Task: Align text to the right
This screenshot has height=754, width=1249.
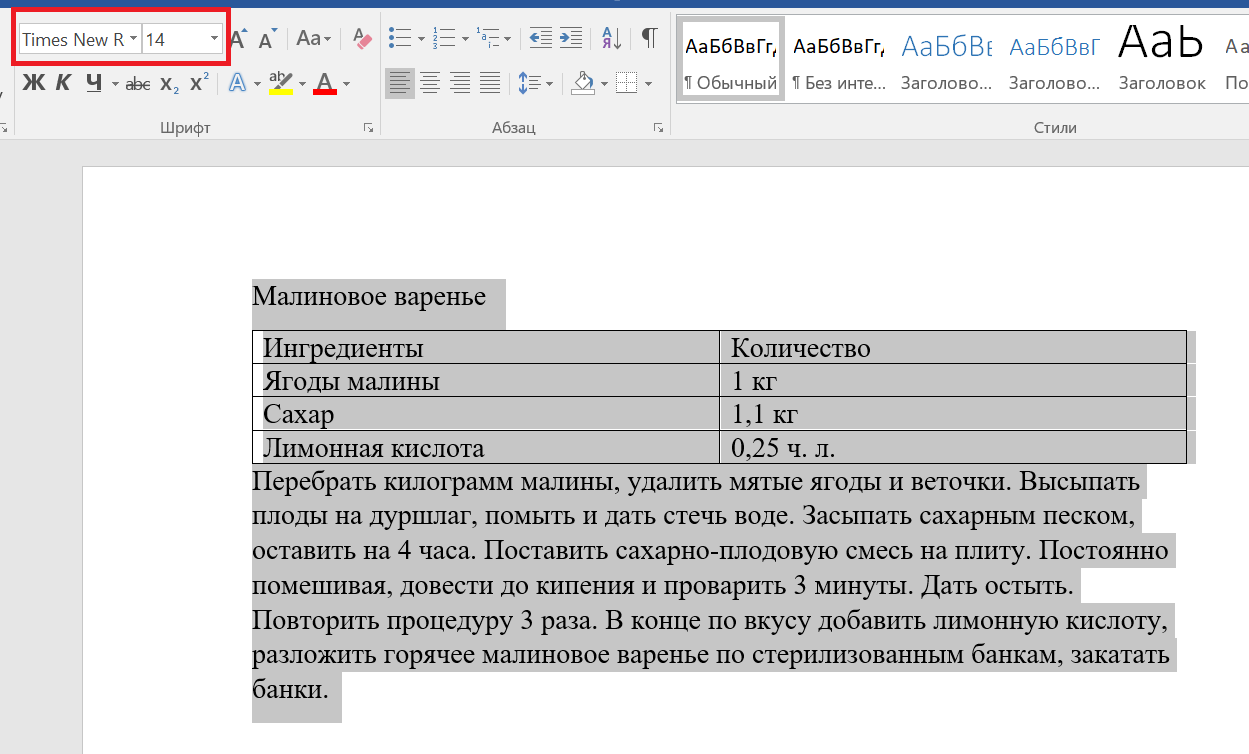Action: tap(460, 83)
